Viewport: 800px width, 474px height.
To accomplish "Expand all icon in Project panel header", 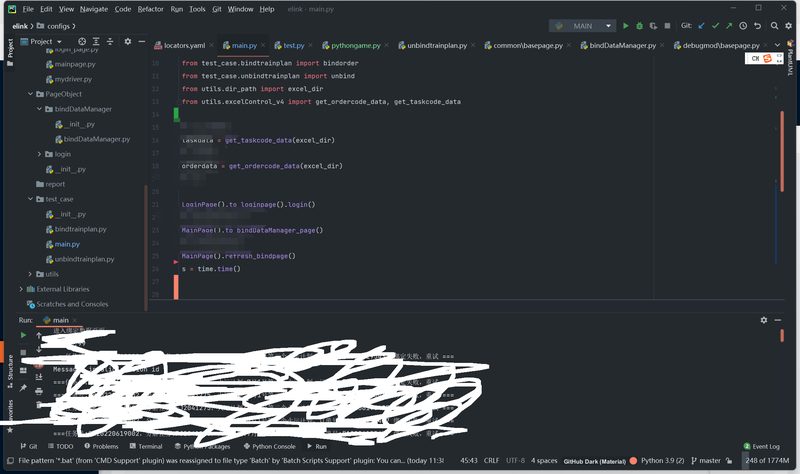I will pyautogui.click(x=96, y=41).
